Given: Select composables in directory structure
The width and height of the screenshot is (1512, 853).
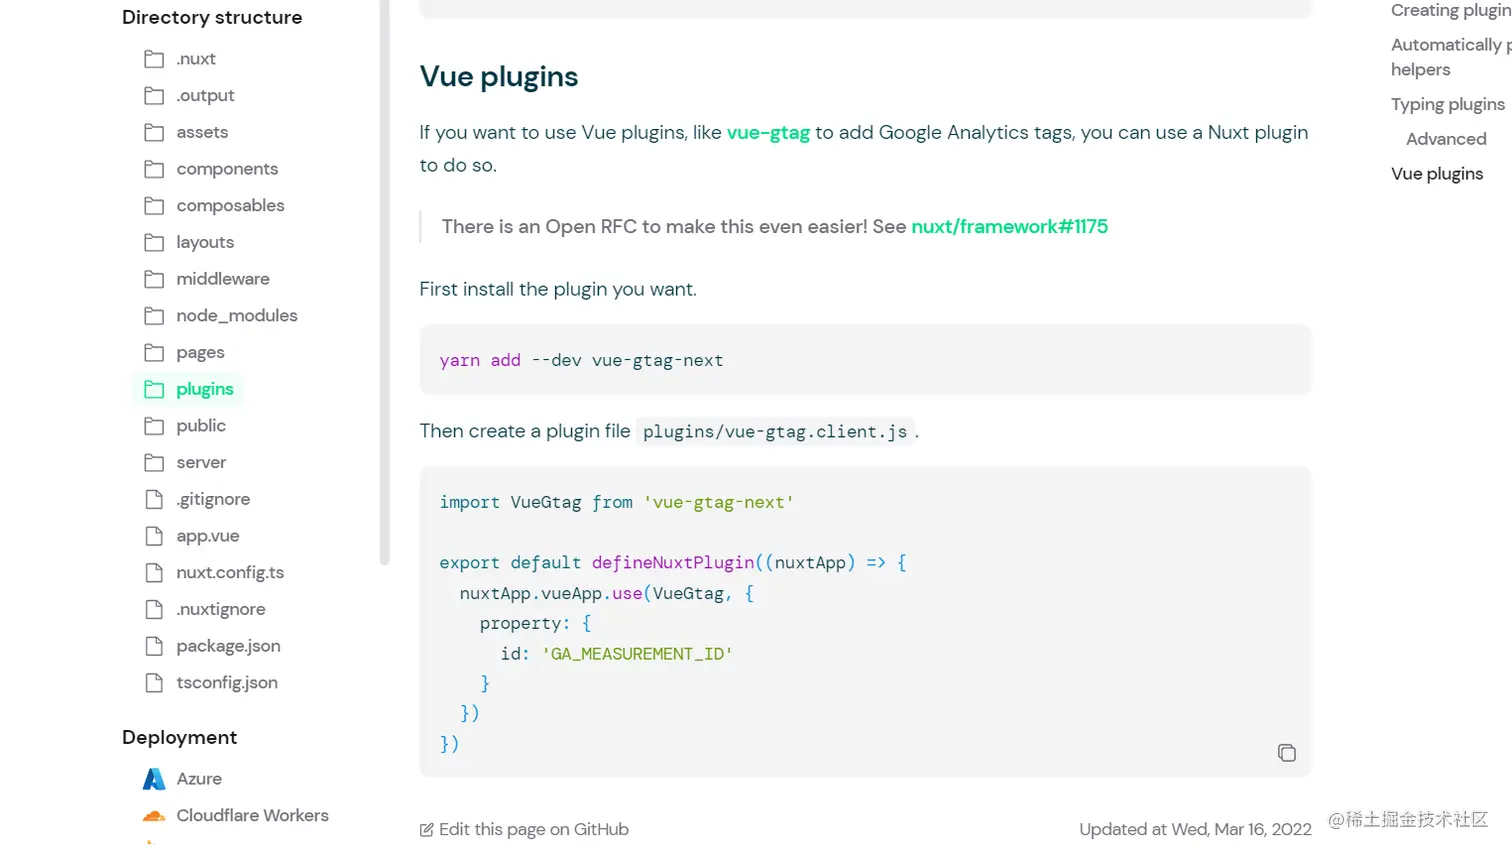Looking at the screenshot, I should [x=230, y=206].
